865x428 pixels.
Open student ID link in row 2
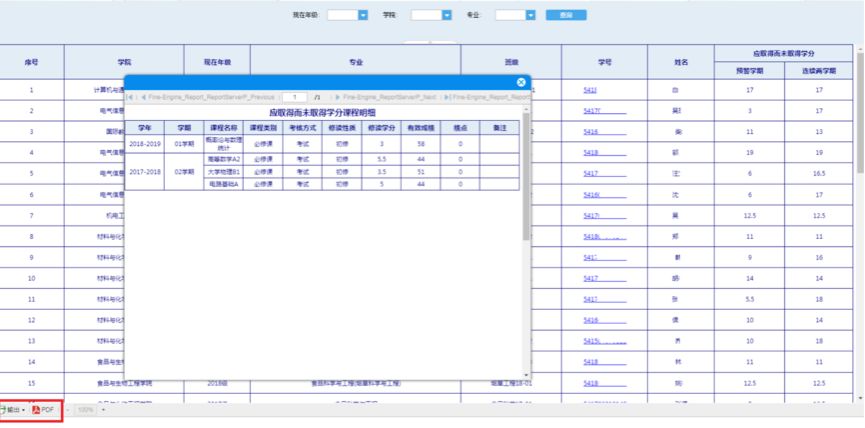604,111
